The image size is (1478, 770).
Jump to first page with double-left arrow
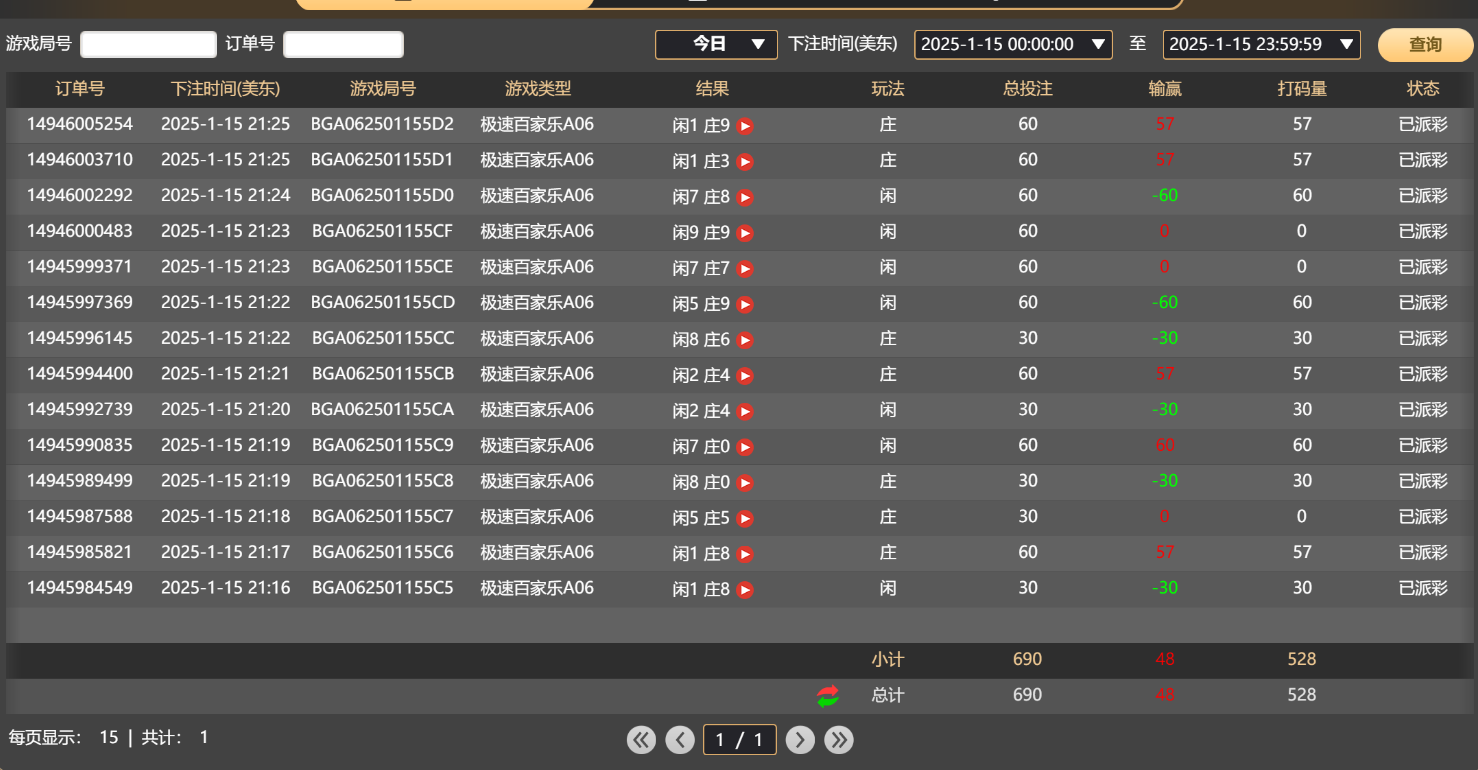pyautogui.click(x=641, y=739)
